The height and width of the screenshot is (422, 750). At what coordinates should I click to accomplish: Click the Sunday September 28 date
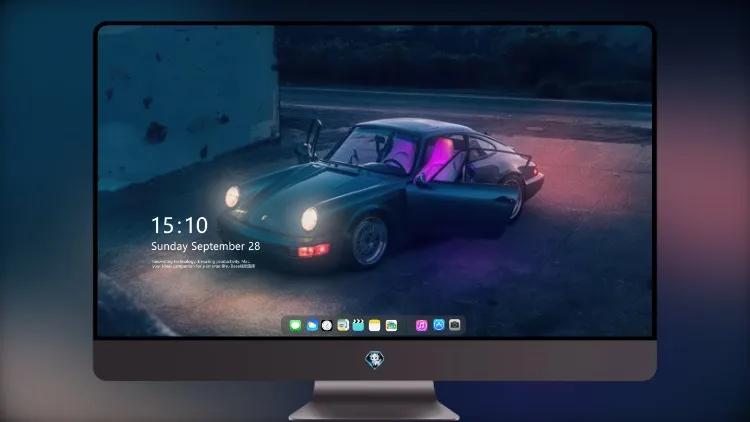pos(206,246)
